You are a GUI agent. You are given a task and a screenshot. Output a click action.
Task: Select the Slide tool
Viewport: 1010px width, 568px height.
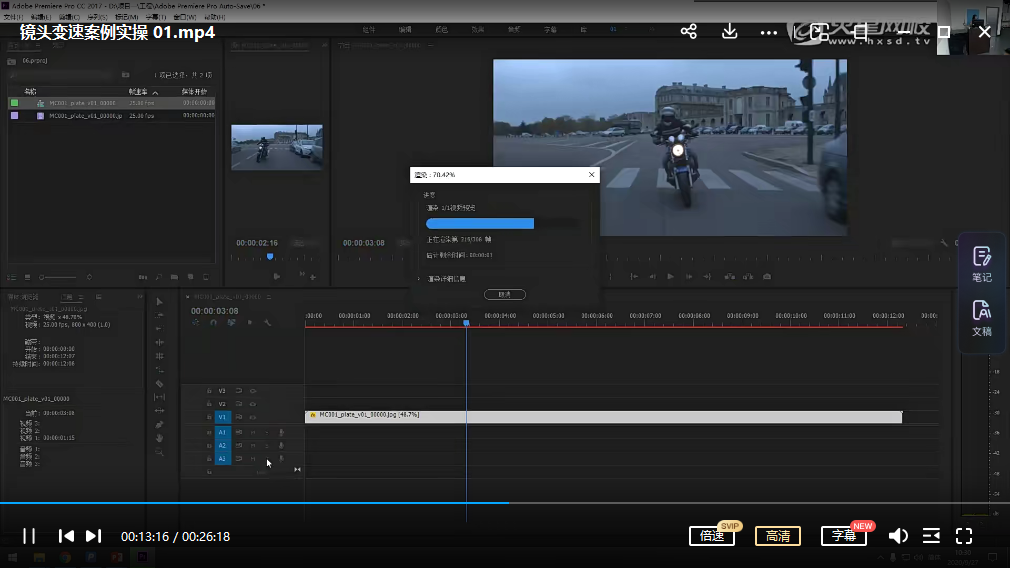tap(160, 410)
